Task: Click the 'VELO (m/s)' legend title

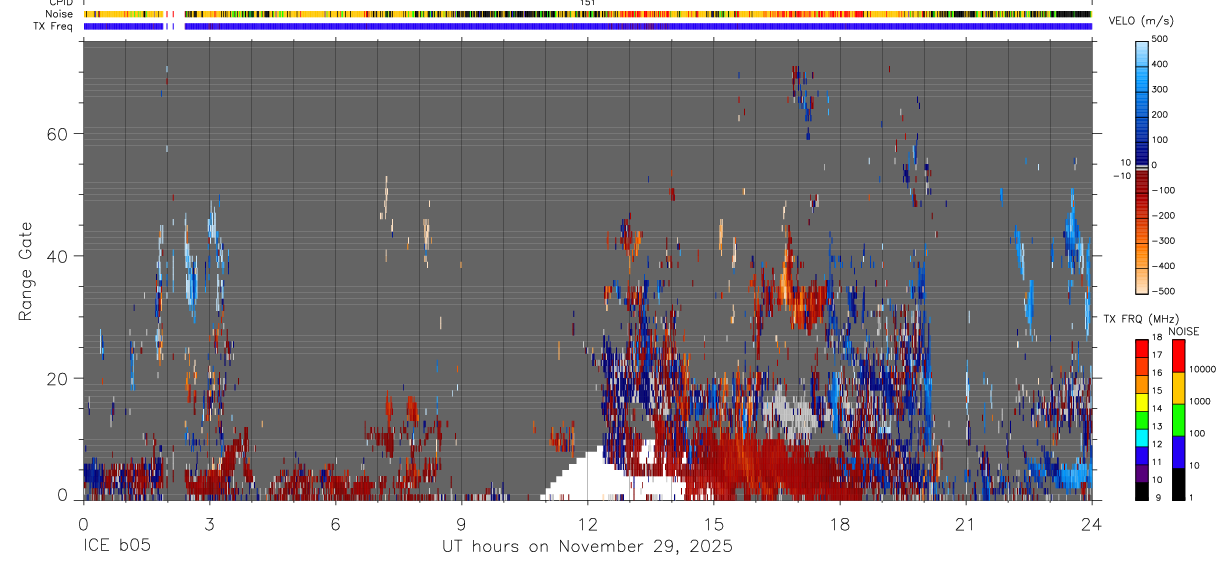Action: pos(1139,22)
